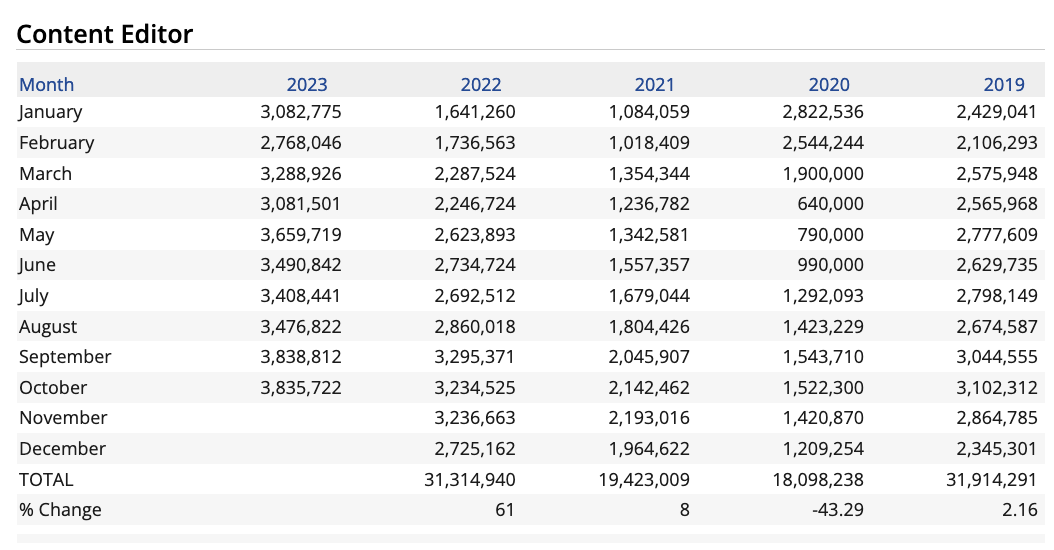Click the Month column header
Image resolution: width=1054 pixels, height=550 pixels.
tap(47, 85)
